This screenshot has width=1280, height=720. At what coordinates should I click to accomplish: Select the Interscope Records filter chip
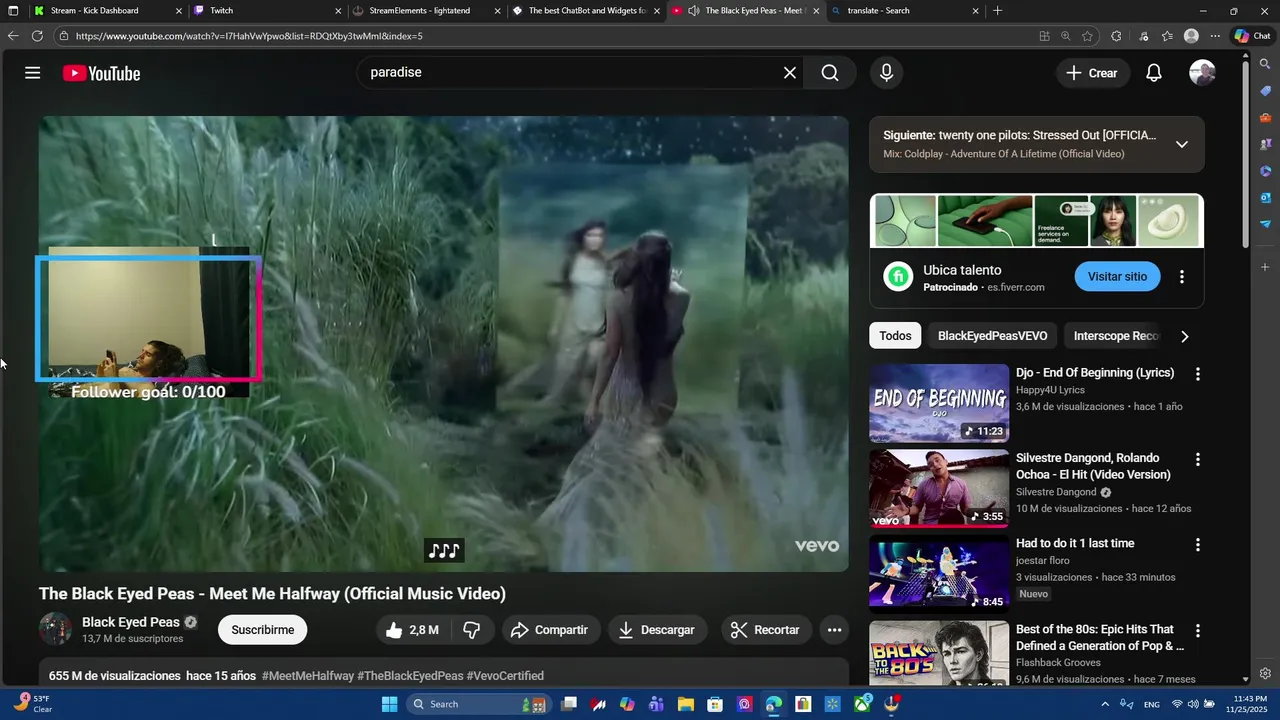(1116, 336)
